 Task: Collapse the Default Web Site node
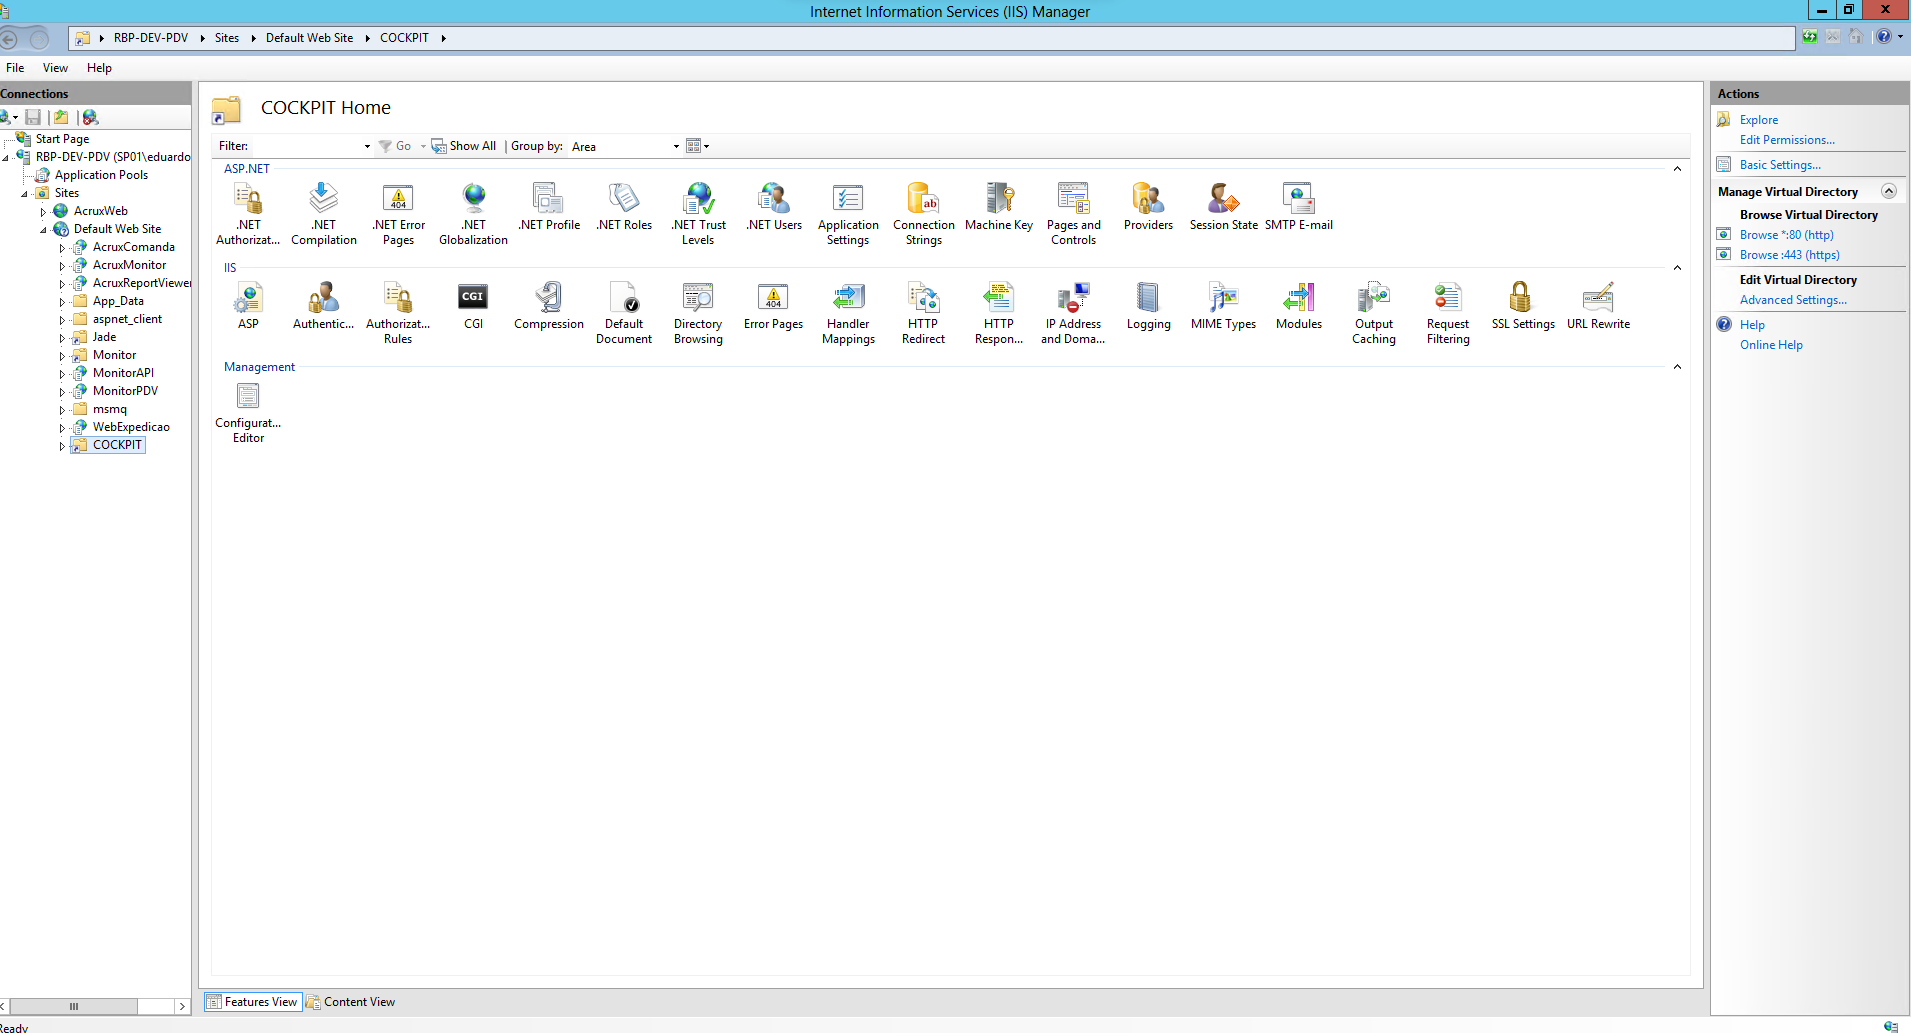pyautogui.click(x=43, y=230)
